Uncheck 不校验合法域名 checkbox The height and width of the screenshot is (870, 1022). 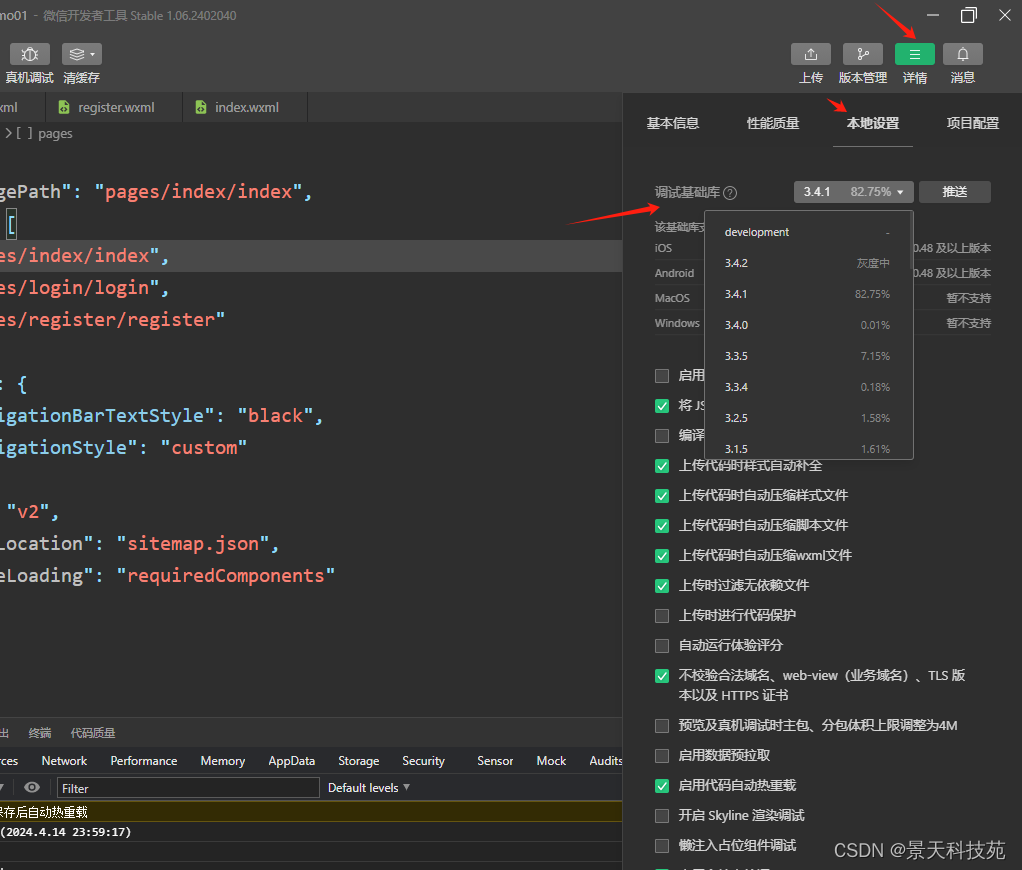662,676
